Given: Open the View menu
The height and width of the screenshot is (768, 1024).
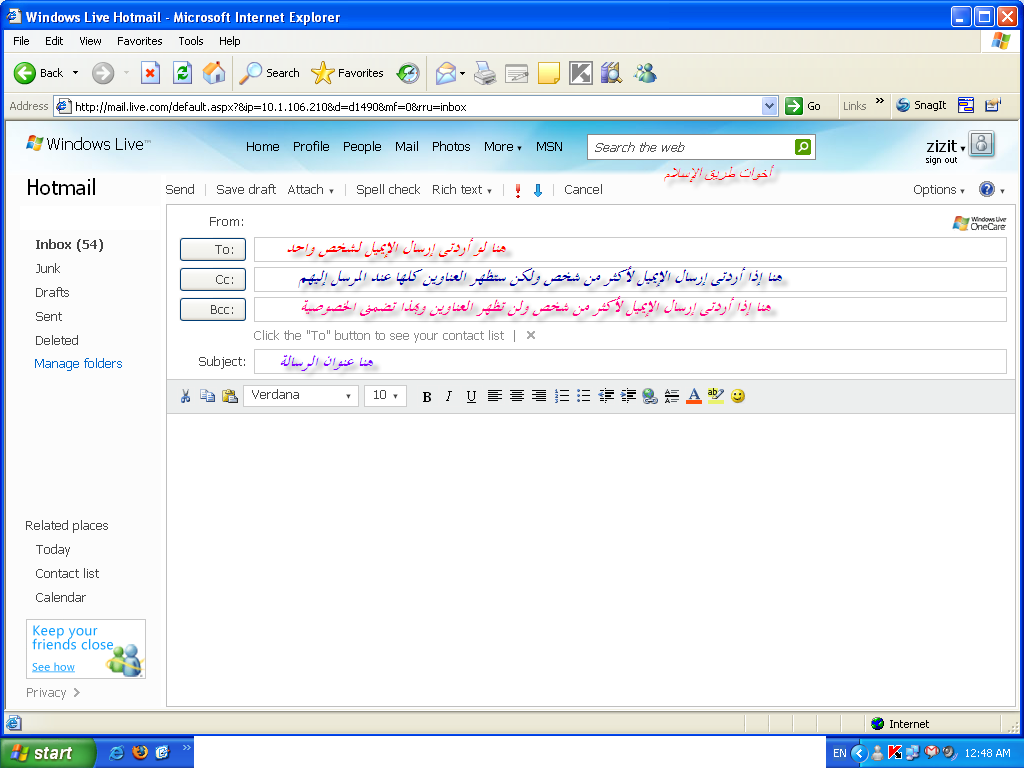Looking at the screenshot, I should (90, 40).
